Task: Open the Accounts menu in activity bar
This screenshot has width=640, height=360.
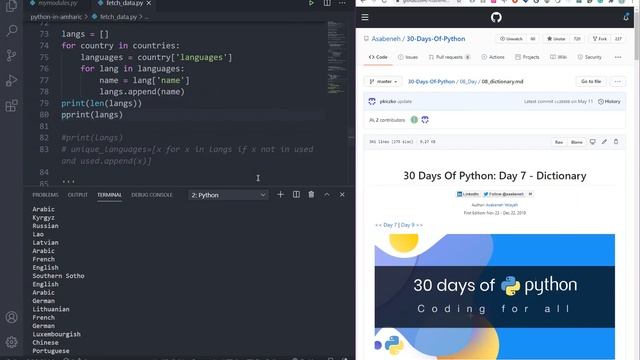Action: click(11, 317)
